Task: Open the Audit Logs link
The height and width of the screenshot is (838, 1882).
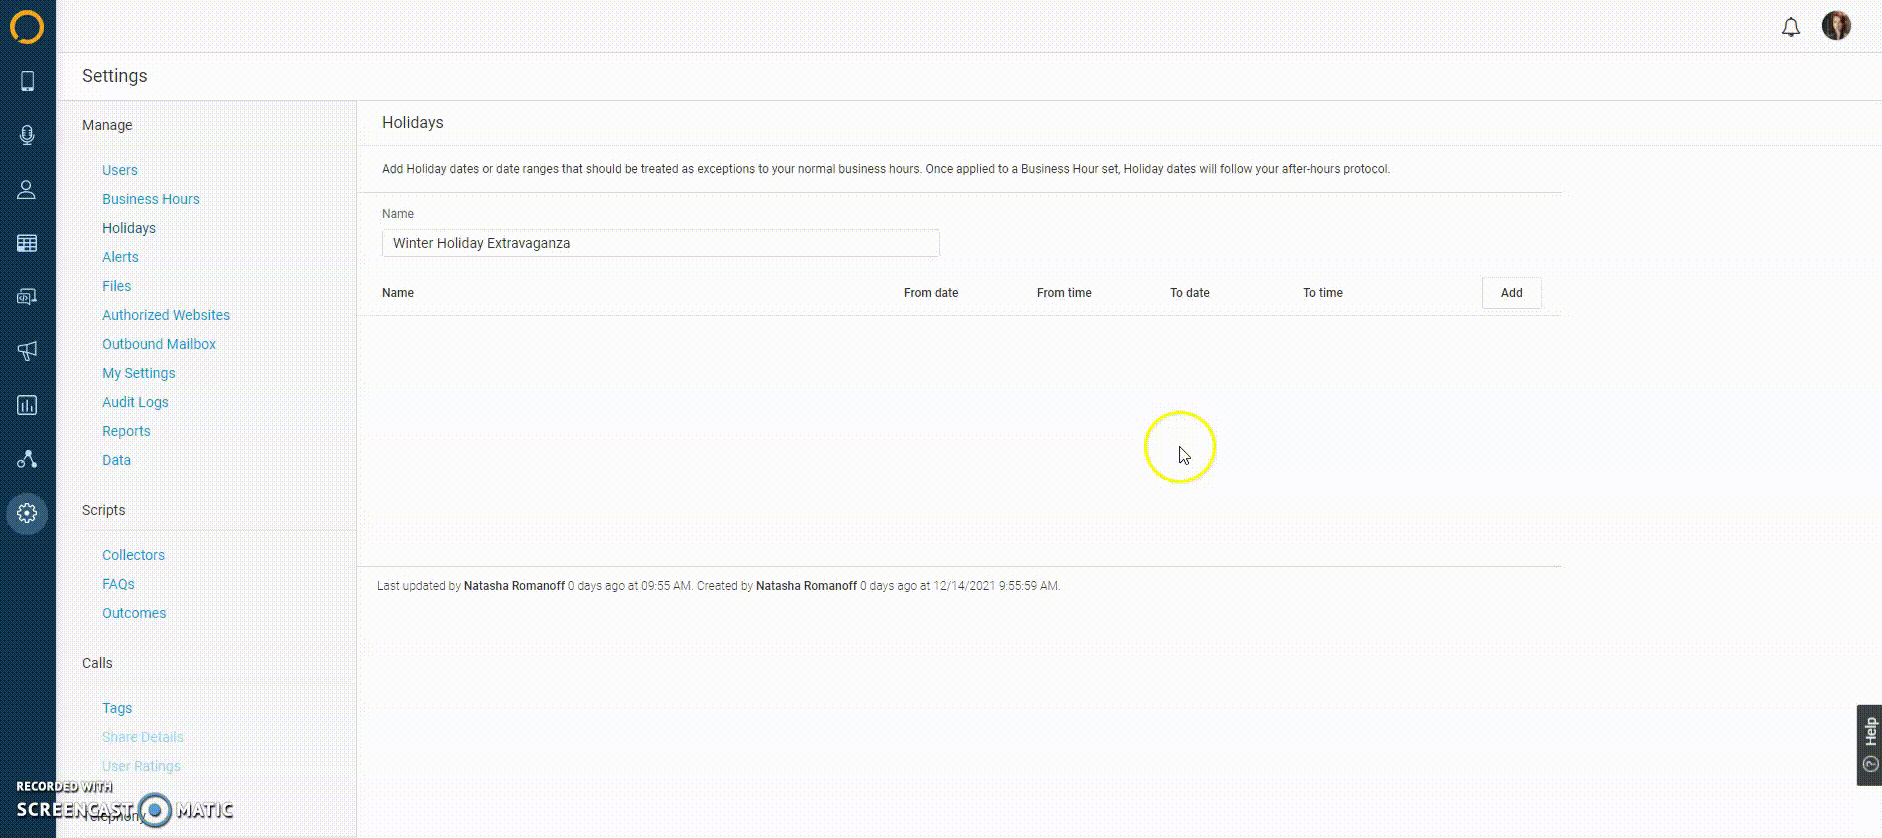Action: pyautogui.click(x=135, y=402)
